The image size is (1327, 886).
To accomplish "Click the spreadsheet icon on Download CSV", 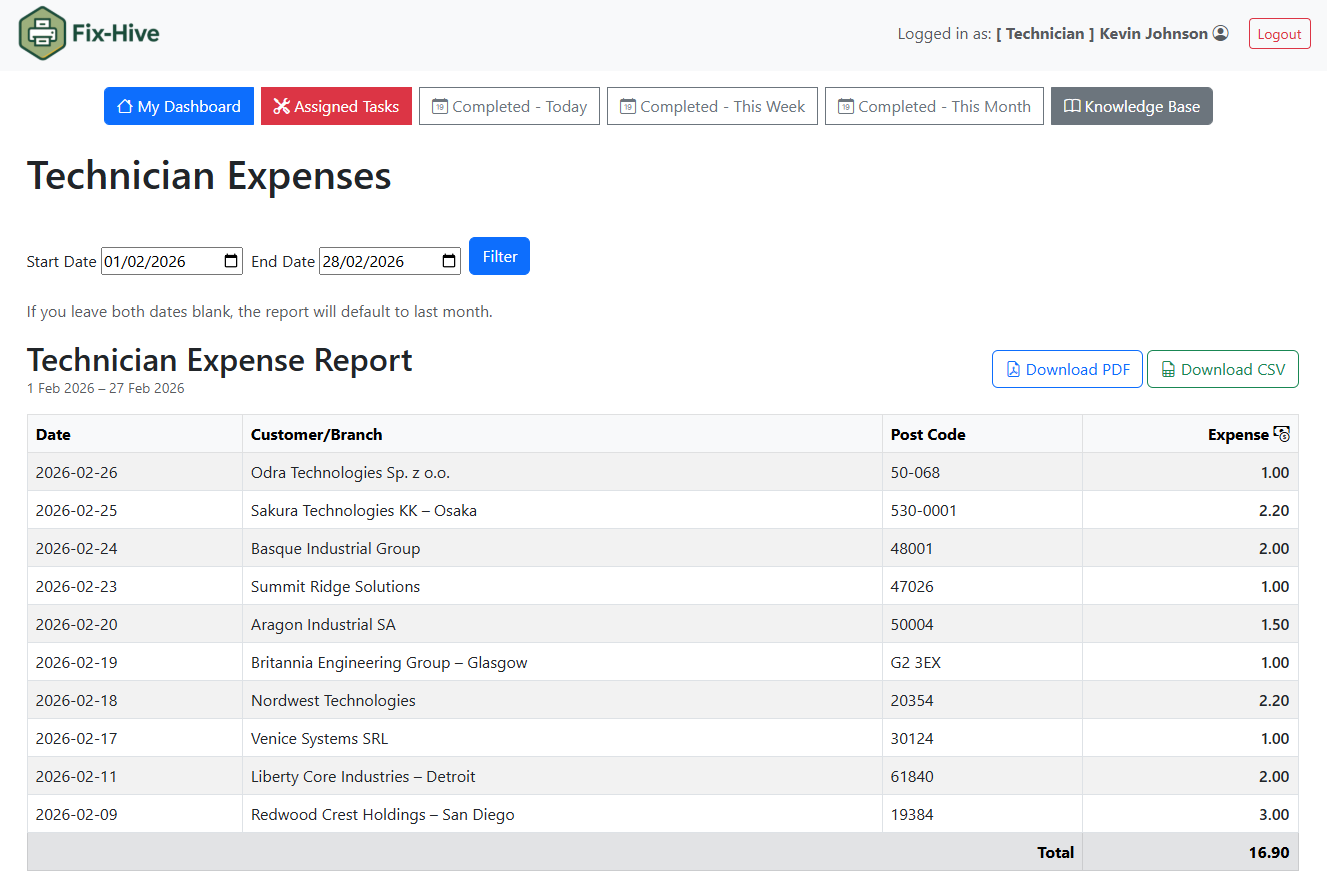I will [1168, 369].
